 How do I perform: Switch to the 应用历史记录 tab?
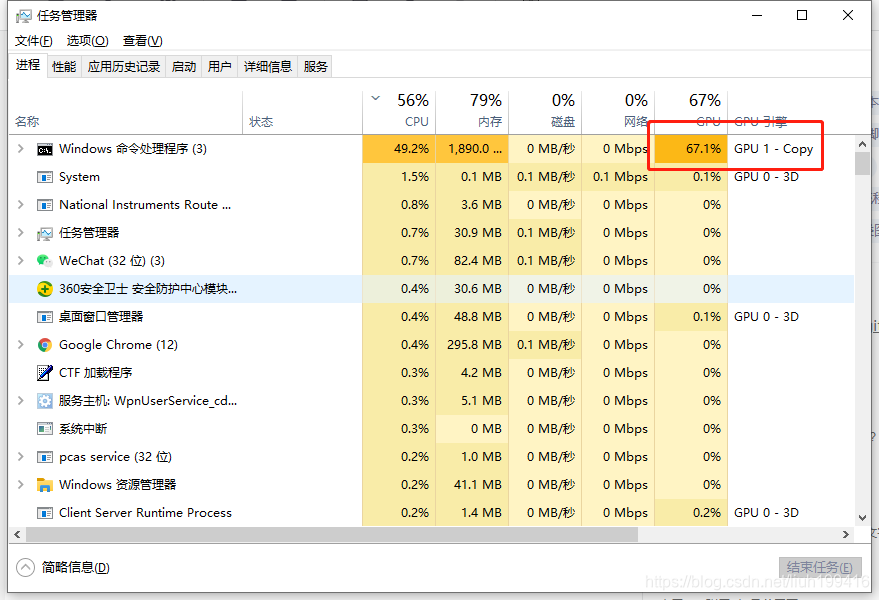(x=123, y=67)
